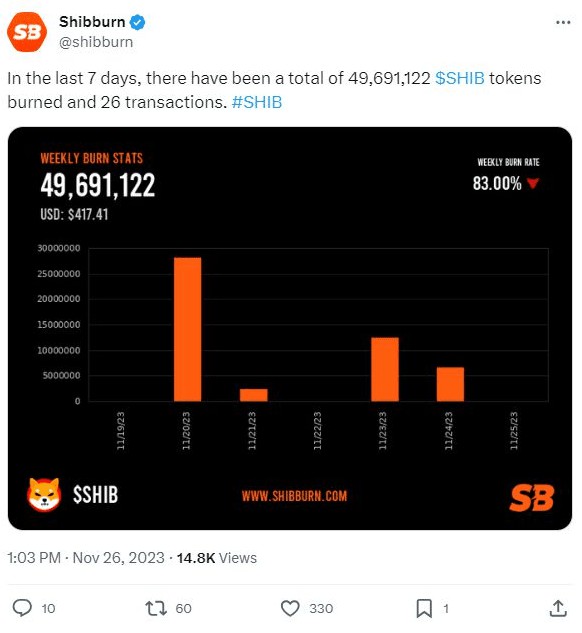Like the post with heart icon
Image resolution: width=582 pixels, height=633 pixels.
[x=290, y=608]
